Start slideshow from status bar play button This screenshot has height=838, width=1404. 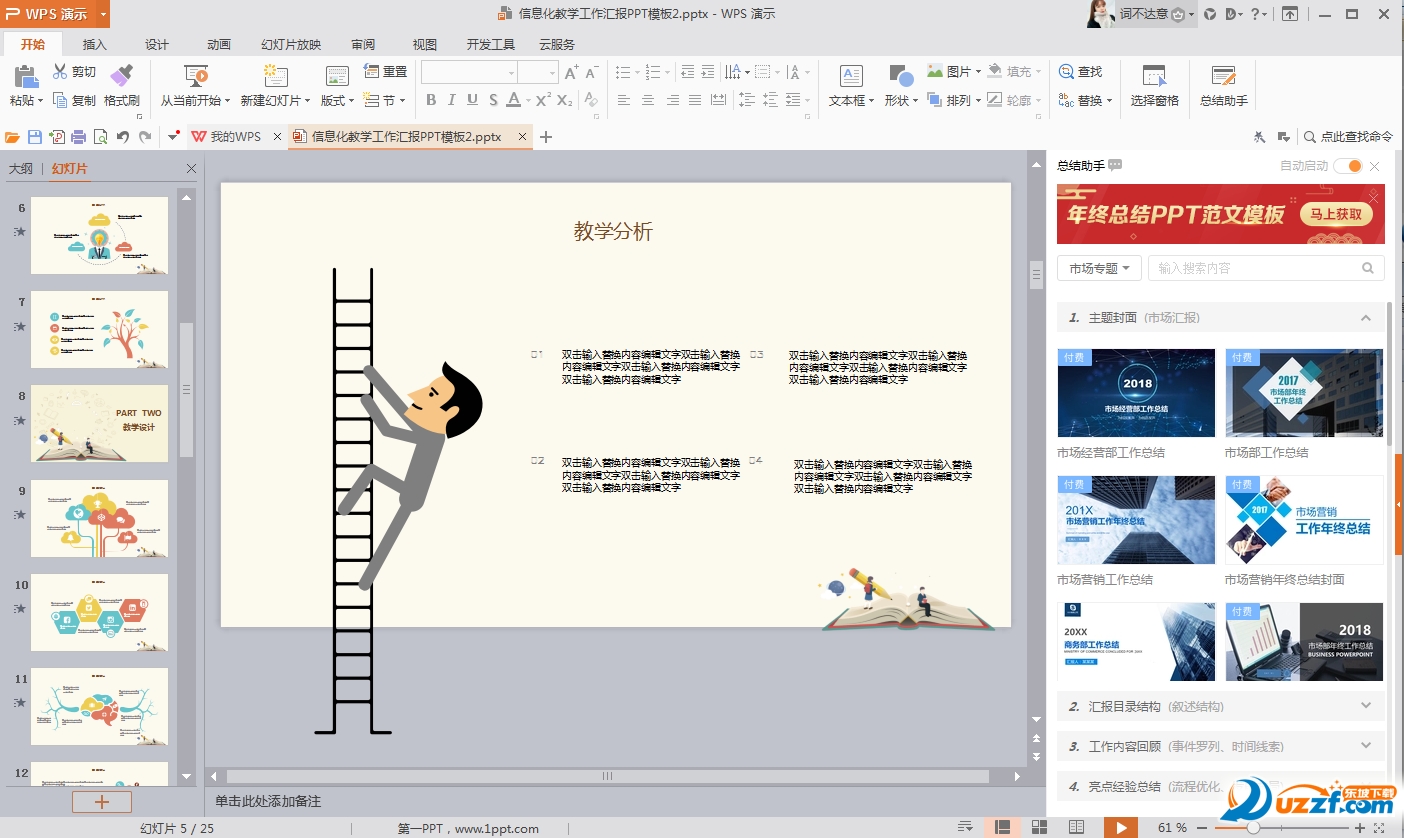pyautogui.click(x=1121, y=827)
